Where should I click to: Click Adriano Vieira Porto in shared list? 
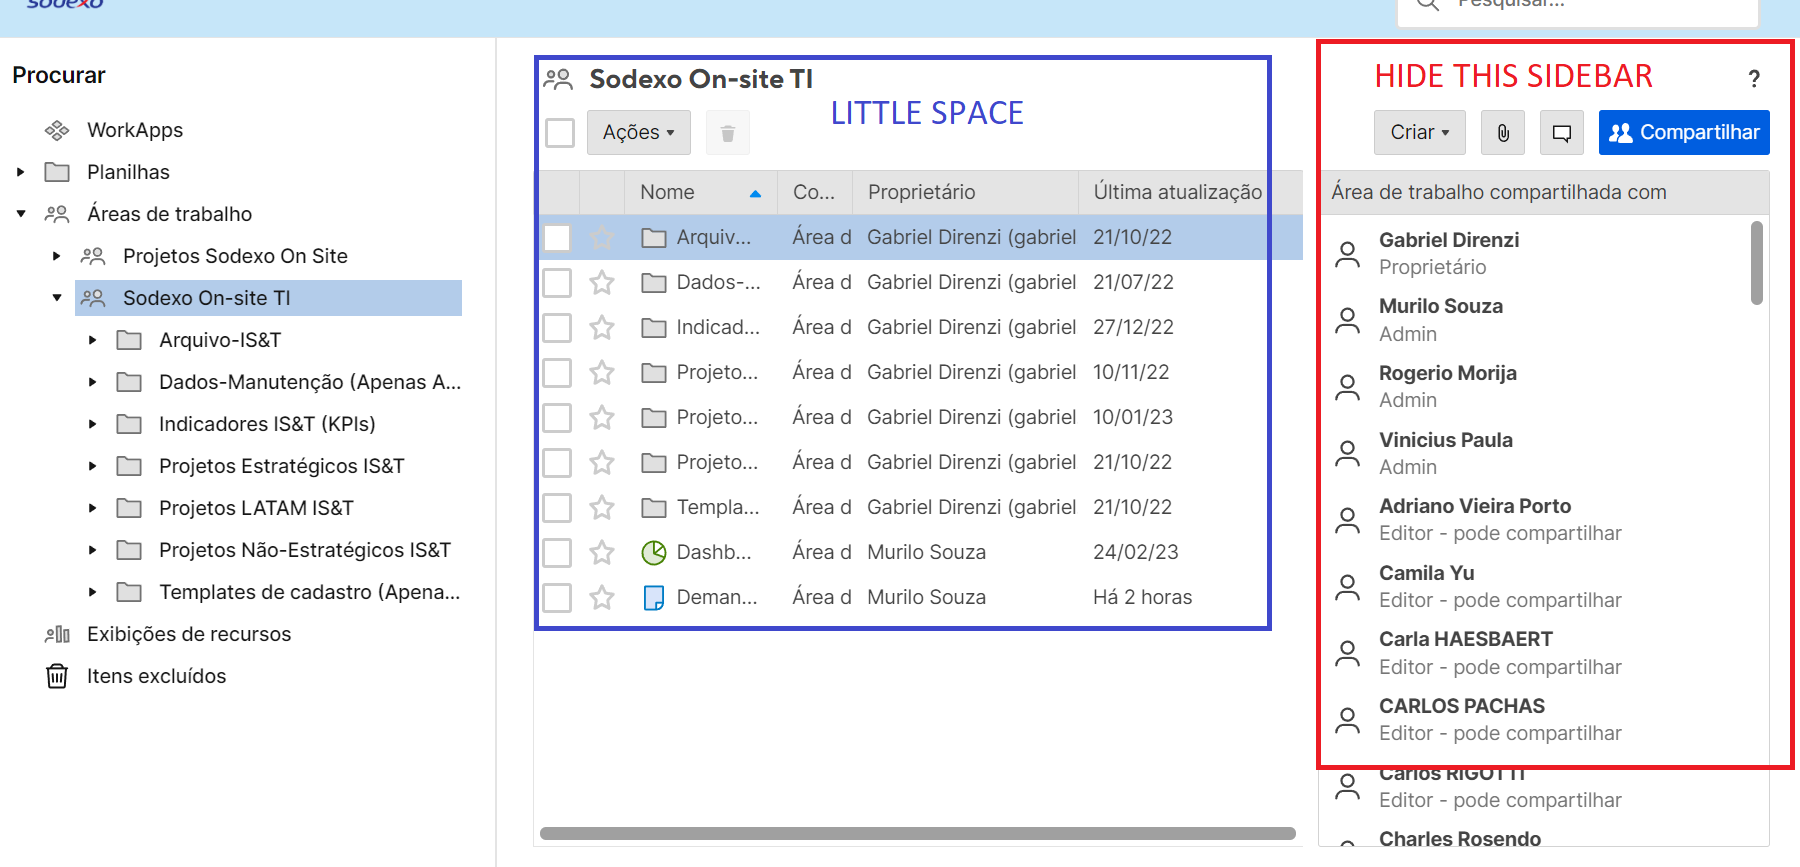(x=1475, y=506)
